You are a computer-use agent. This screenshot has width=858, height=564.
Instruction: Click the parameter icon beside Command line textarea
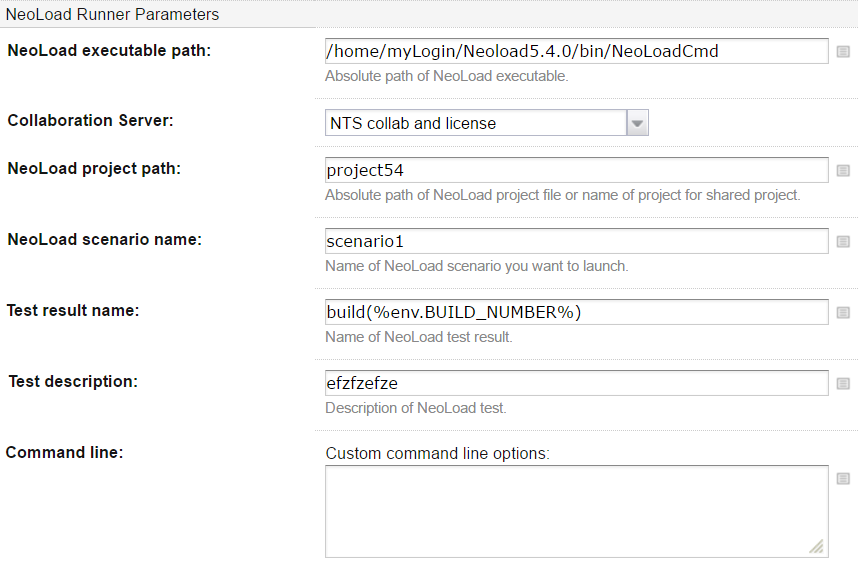pyautogui.click(x=843, y=479)
